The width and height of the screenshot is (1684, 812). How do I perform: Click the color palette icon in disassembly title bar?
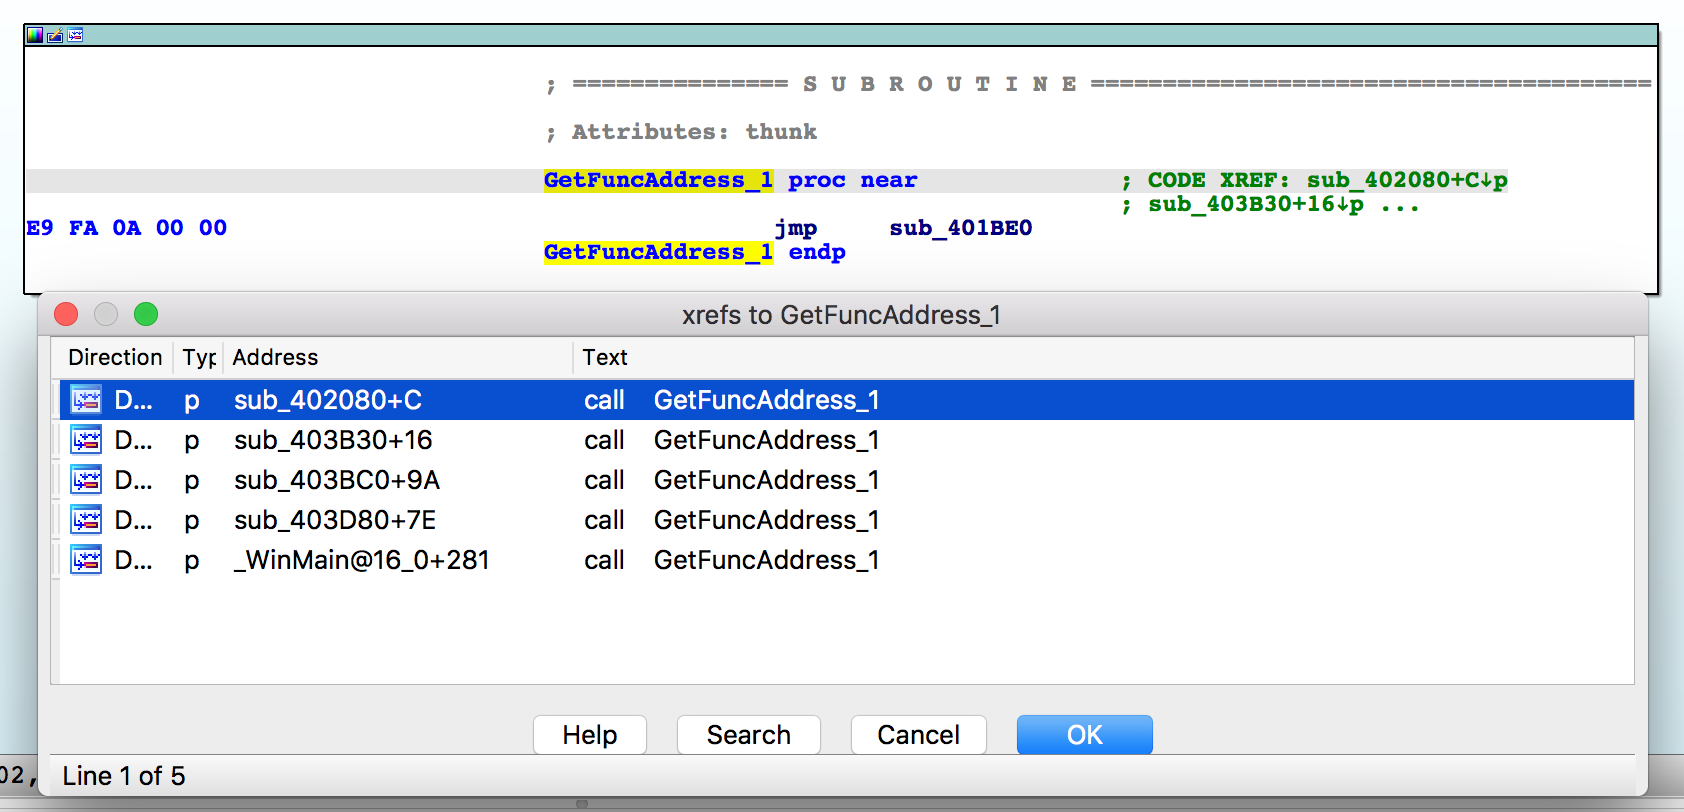pyautogui.click(x=35, y=35)
